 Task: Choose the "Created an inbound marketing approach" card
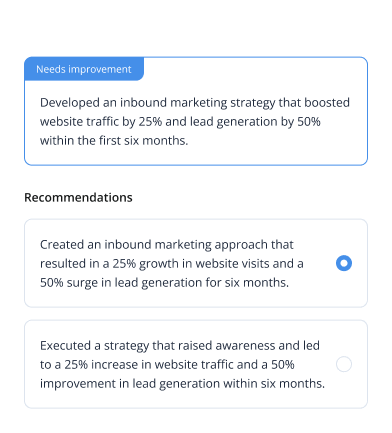click(196, 263)
